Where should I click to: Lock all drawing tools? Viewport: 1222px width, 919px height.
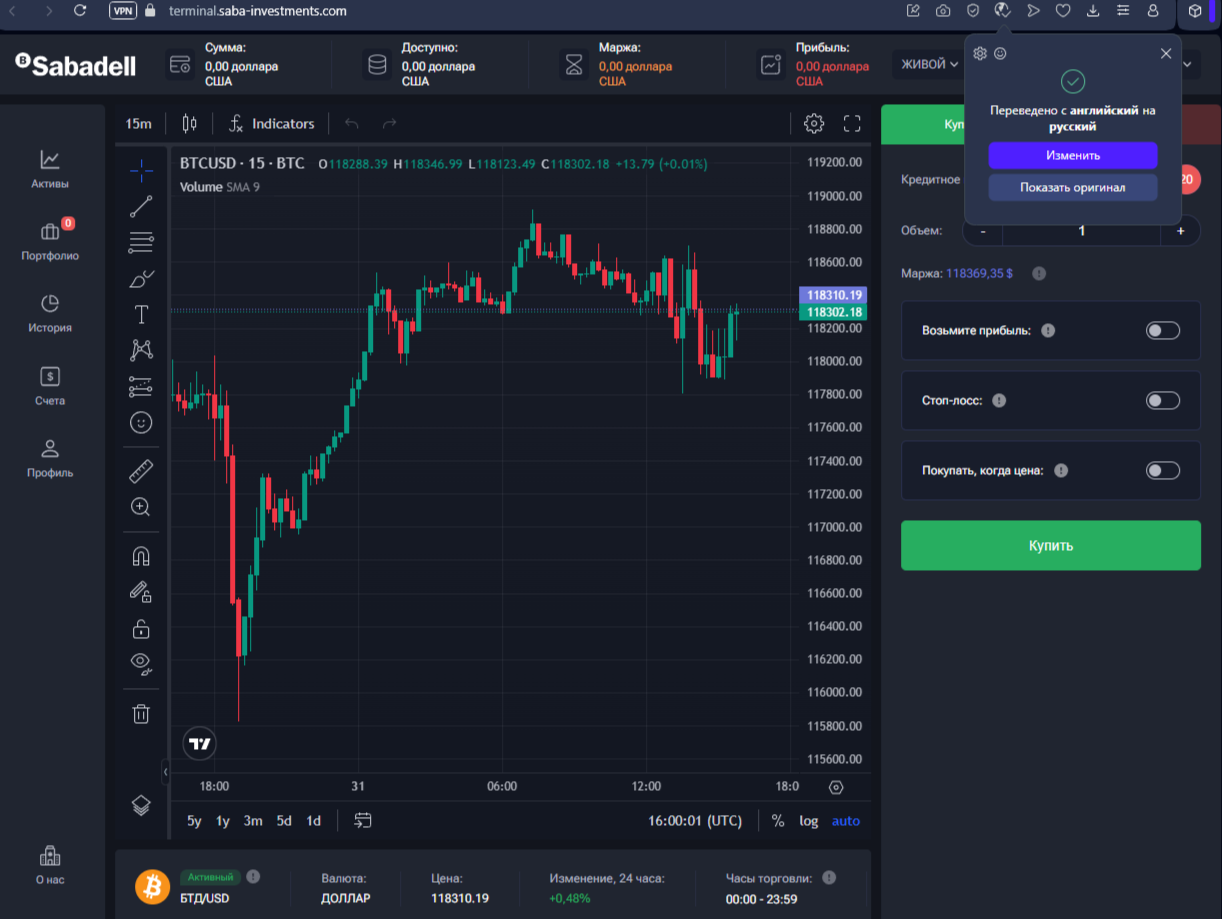[141, 629]
